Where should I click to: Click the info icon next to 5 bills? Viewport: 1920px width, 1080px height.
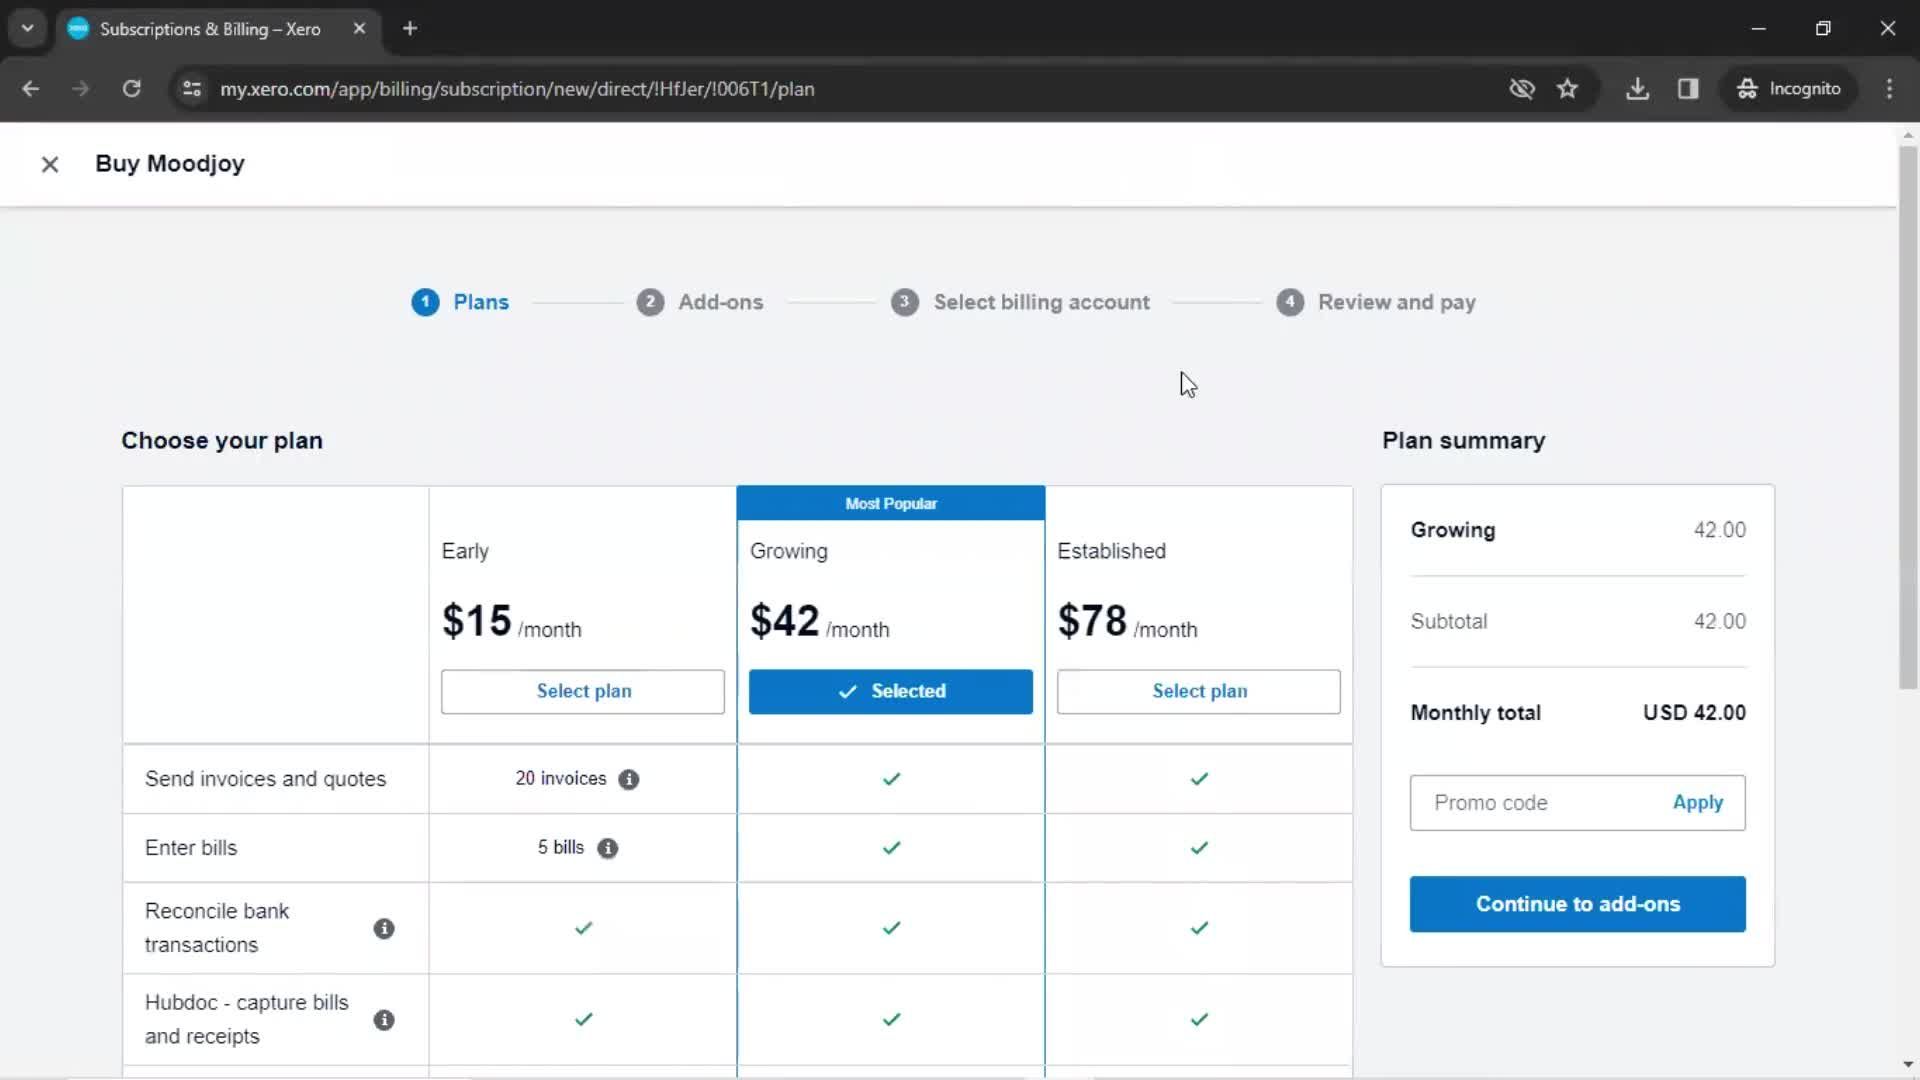(x=607, y=848)
